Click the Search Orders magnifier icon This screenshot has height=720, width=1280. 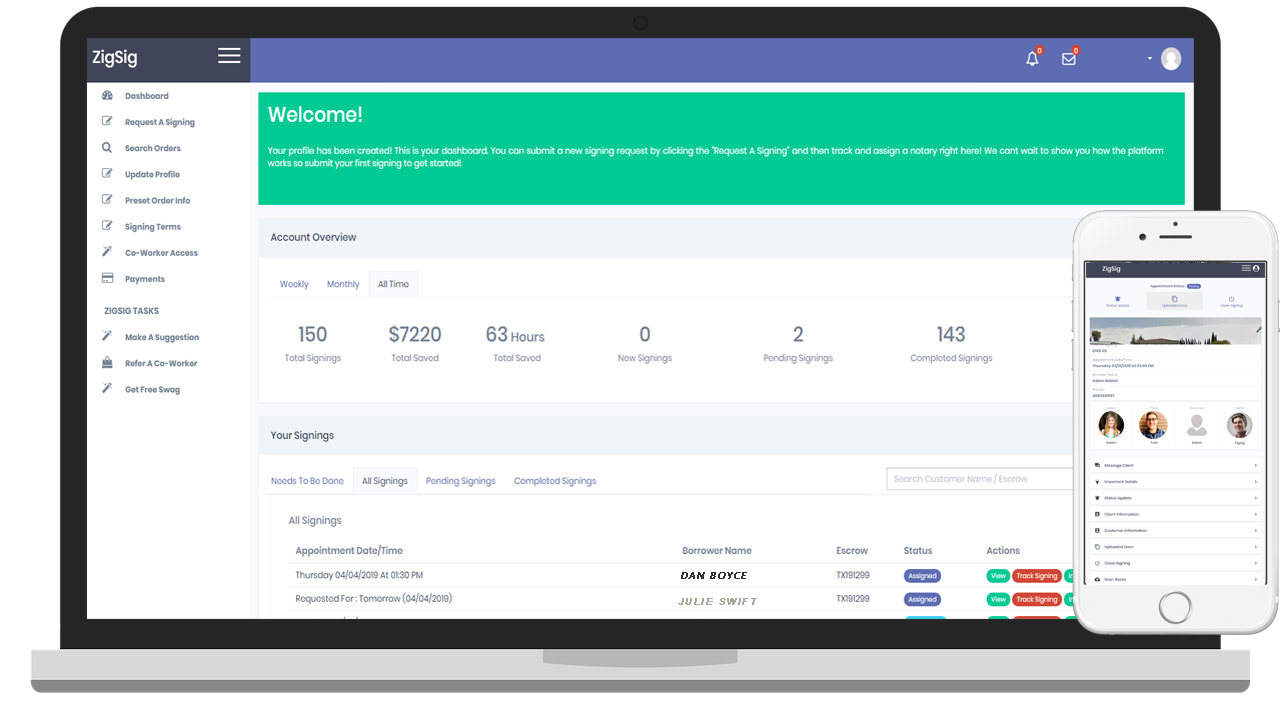(107, 148)
